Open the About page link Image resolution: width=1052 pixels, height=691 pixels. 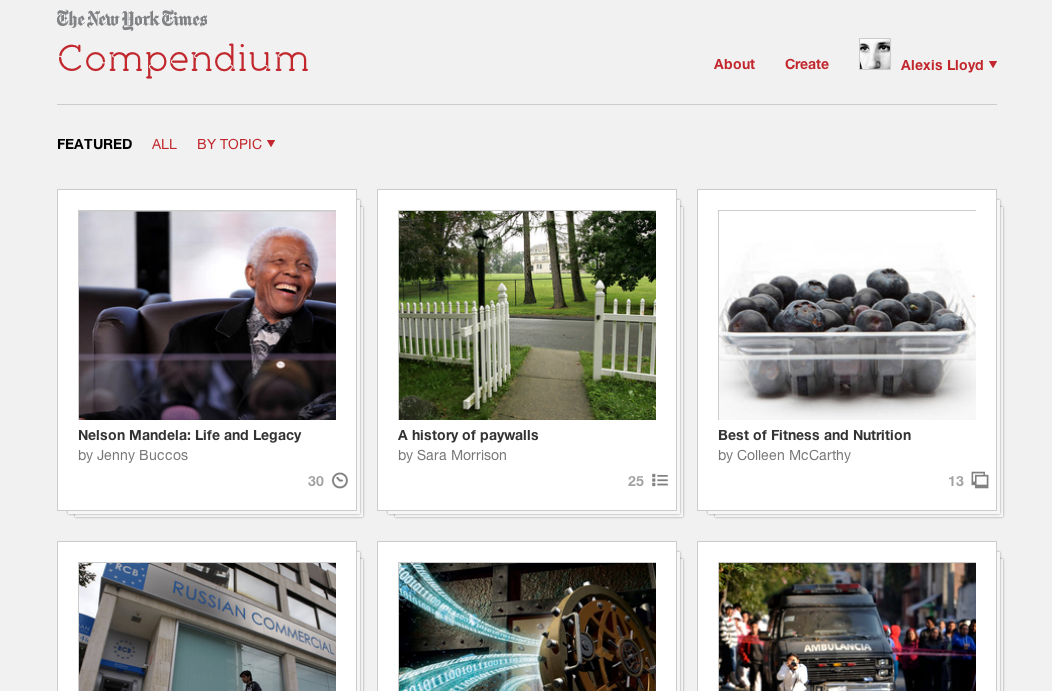click(x=734, y=64)
